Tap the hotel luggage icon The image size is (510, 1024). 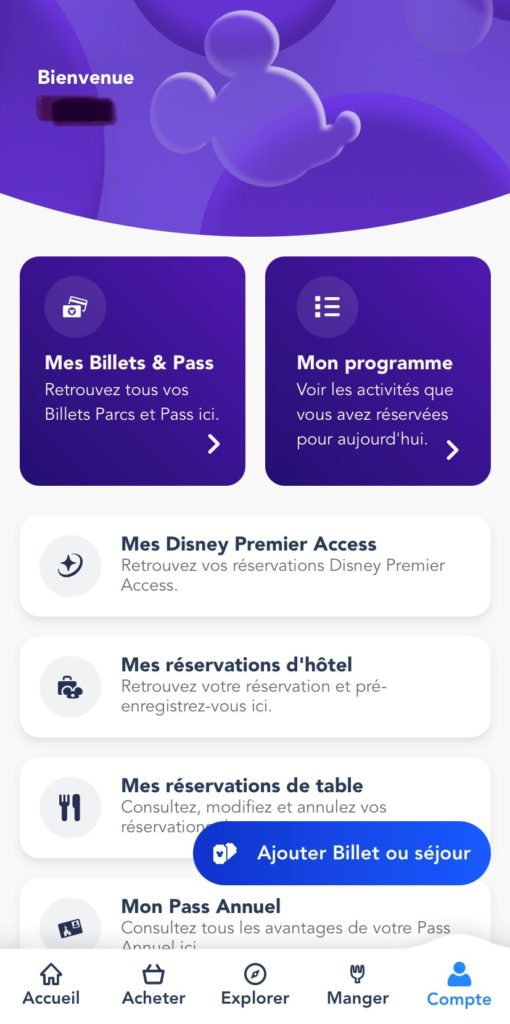(70, 687)
